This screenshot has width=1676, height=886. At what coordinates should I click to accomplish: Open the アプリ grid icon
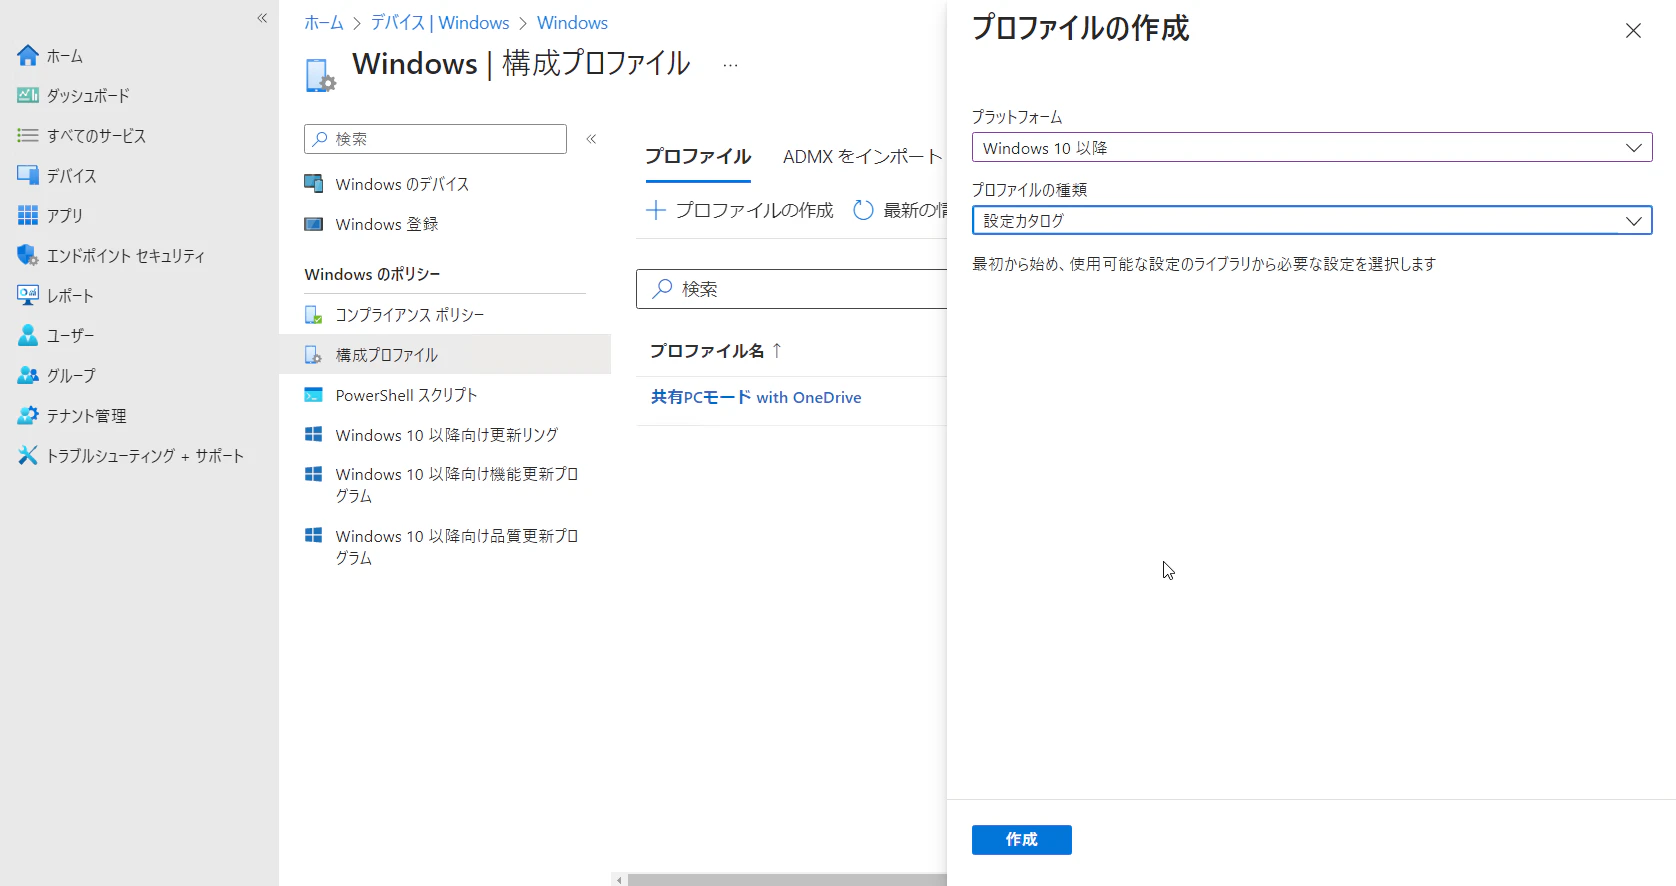pyautogui.click(x=28, y=216)
